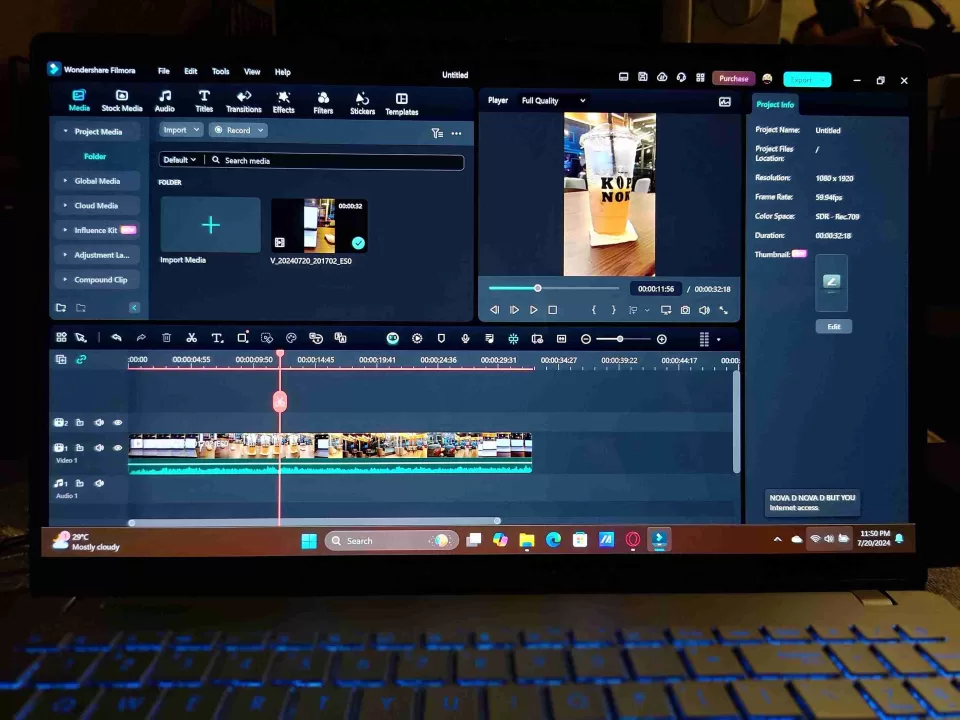Click the Search media field
960x720 pixels.
[336, 161]
